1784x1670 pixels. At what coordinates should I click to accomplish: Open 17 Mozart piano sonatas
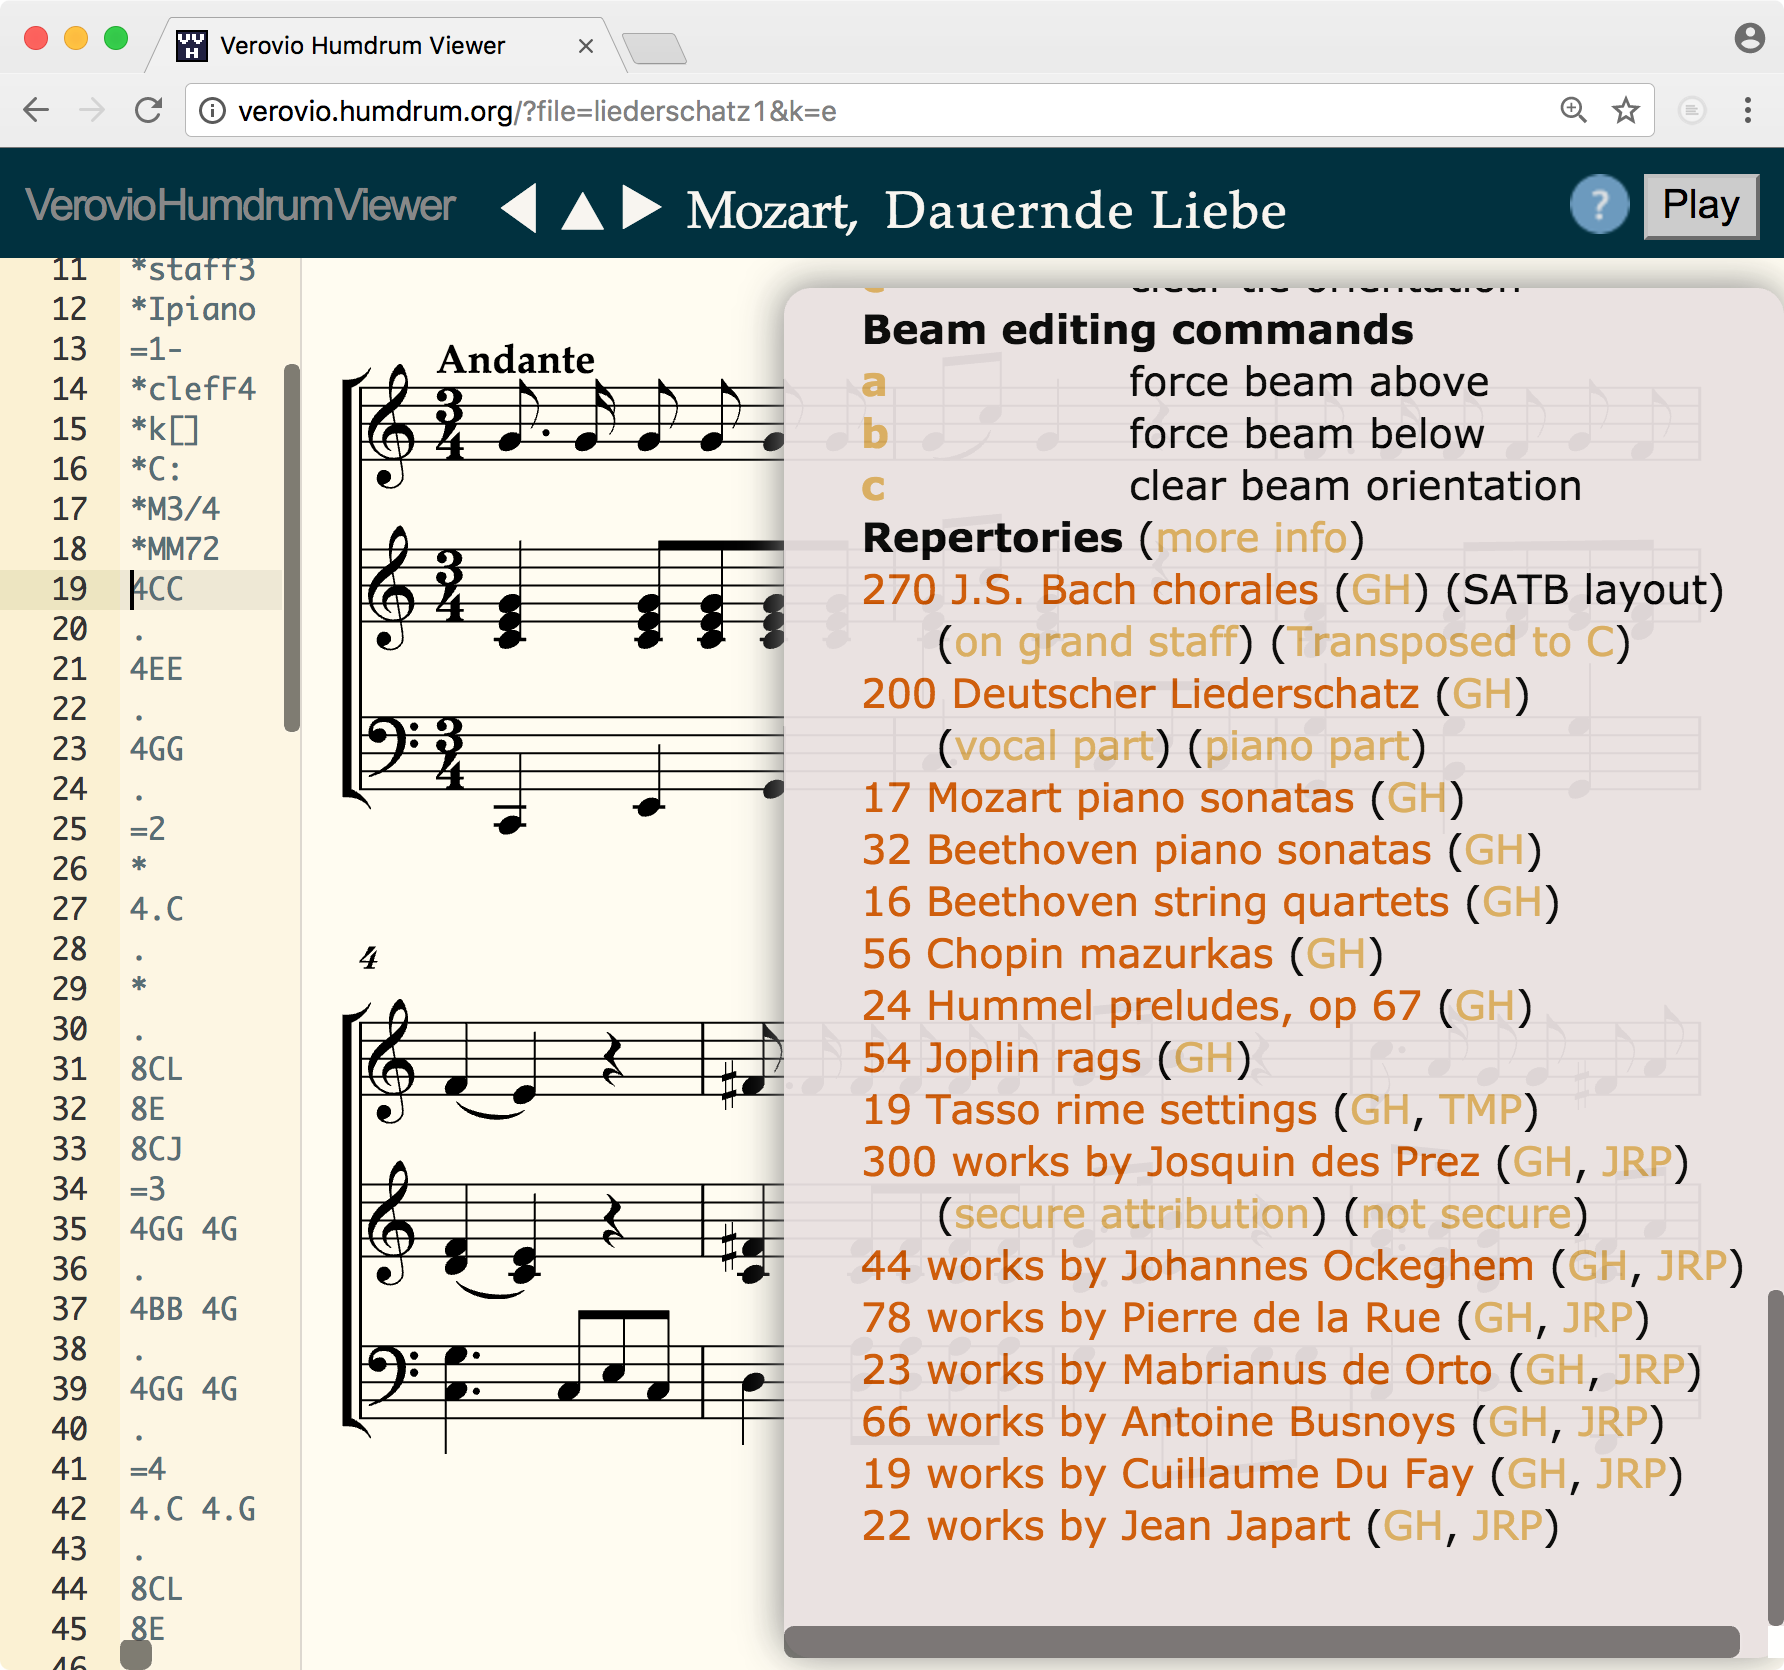click(1108, 798)
